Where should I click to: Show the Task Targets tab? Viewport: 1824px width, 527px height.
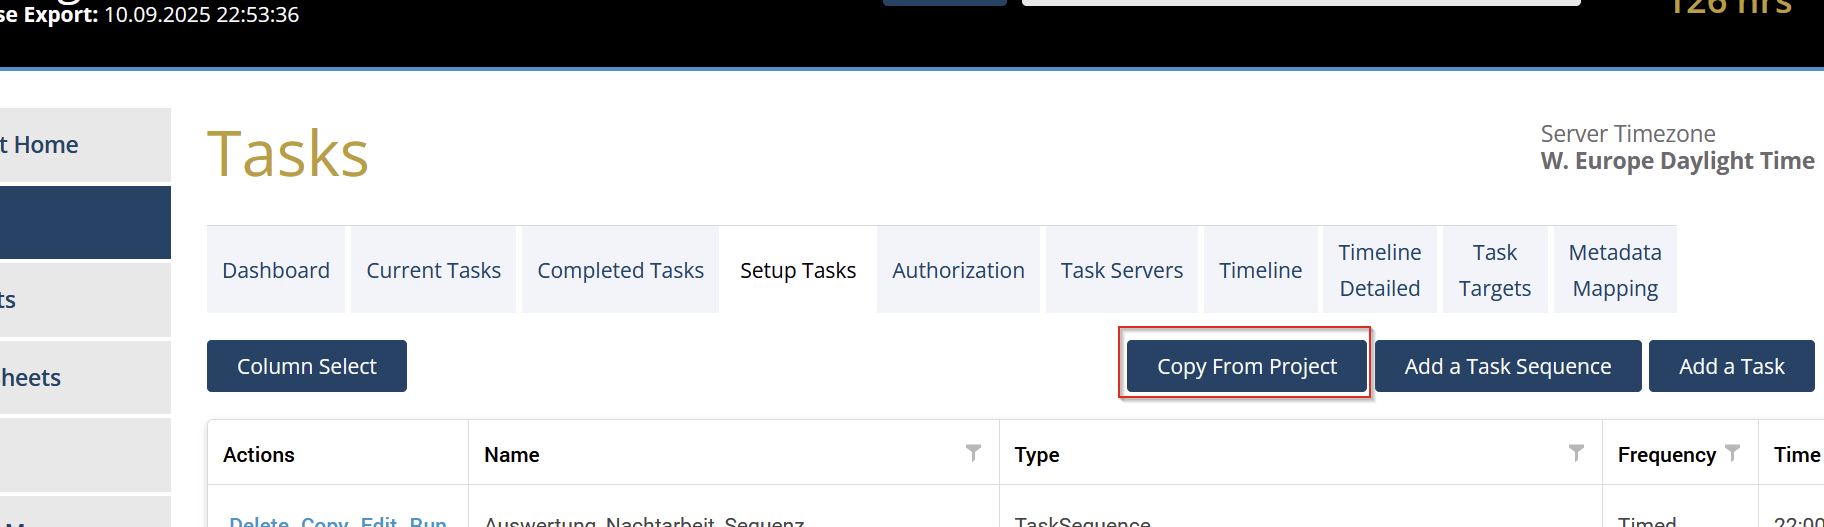pos(1494,270)
